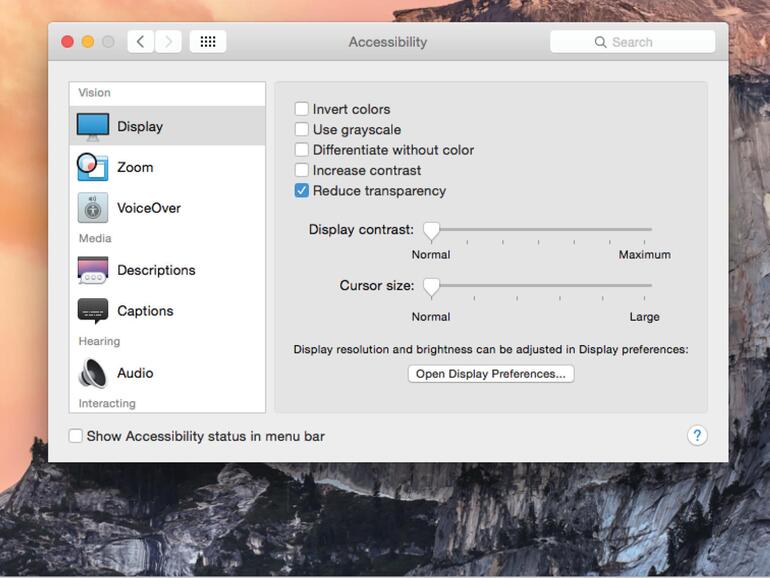The image size is (770, 578).
Task: Select the Audio speaker icon
Action: pyautogui.click(x=93, y=373)
